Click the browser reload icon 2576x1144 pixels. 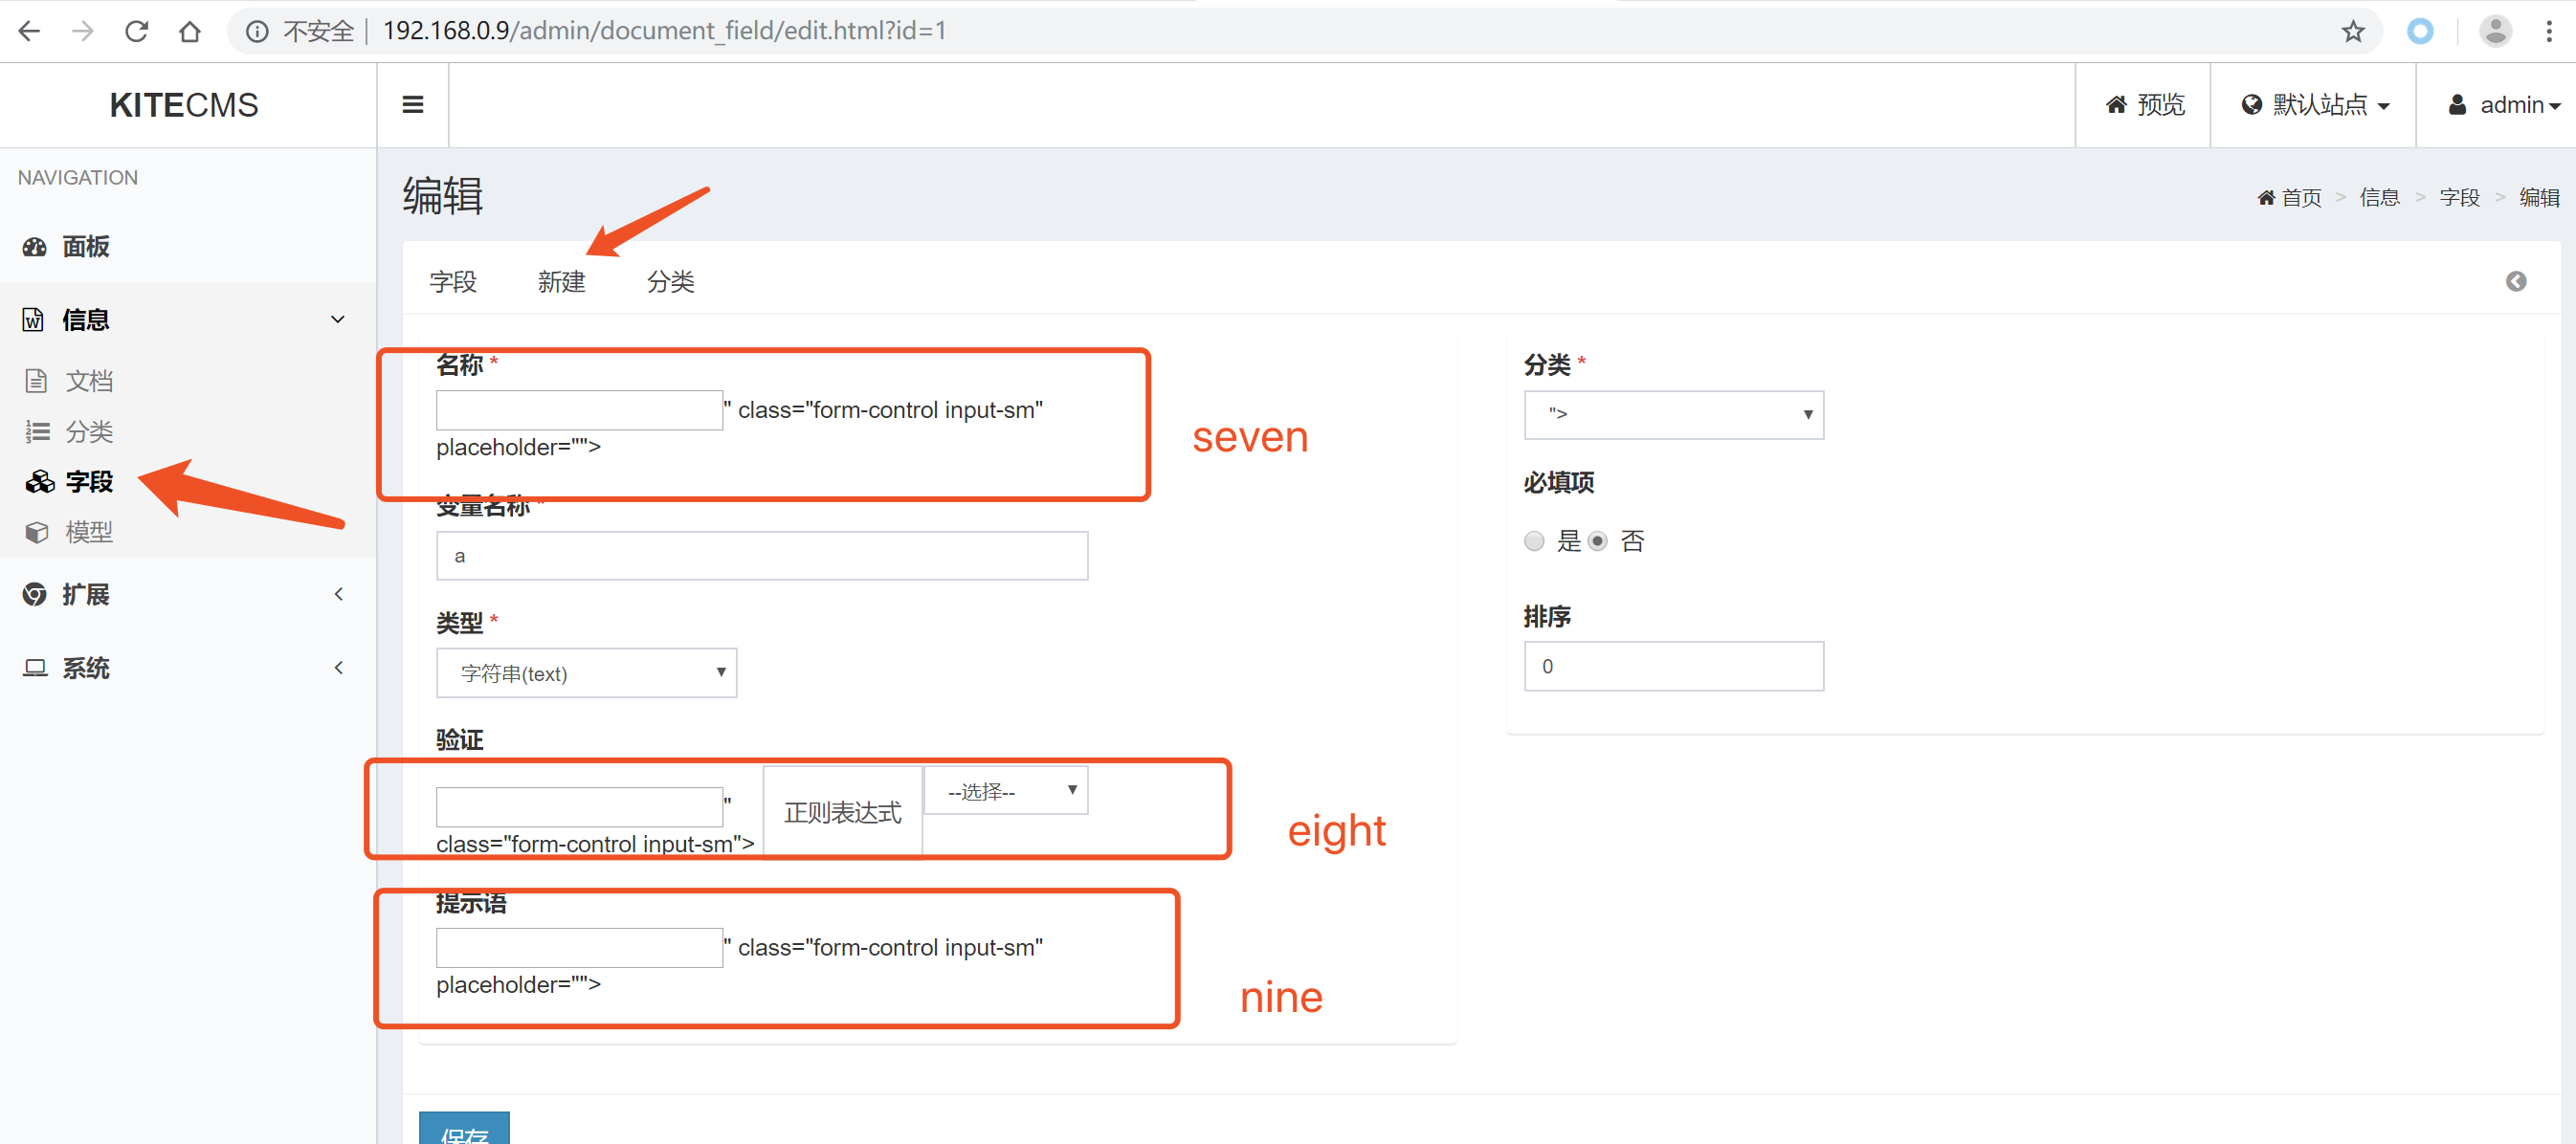[137, 31]
